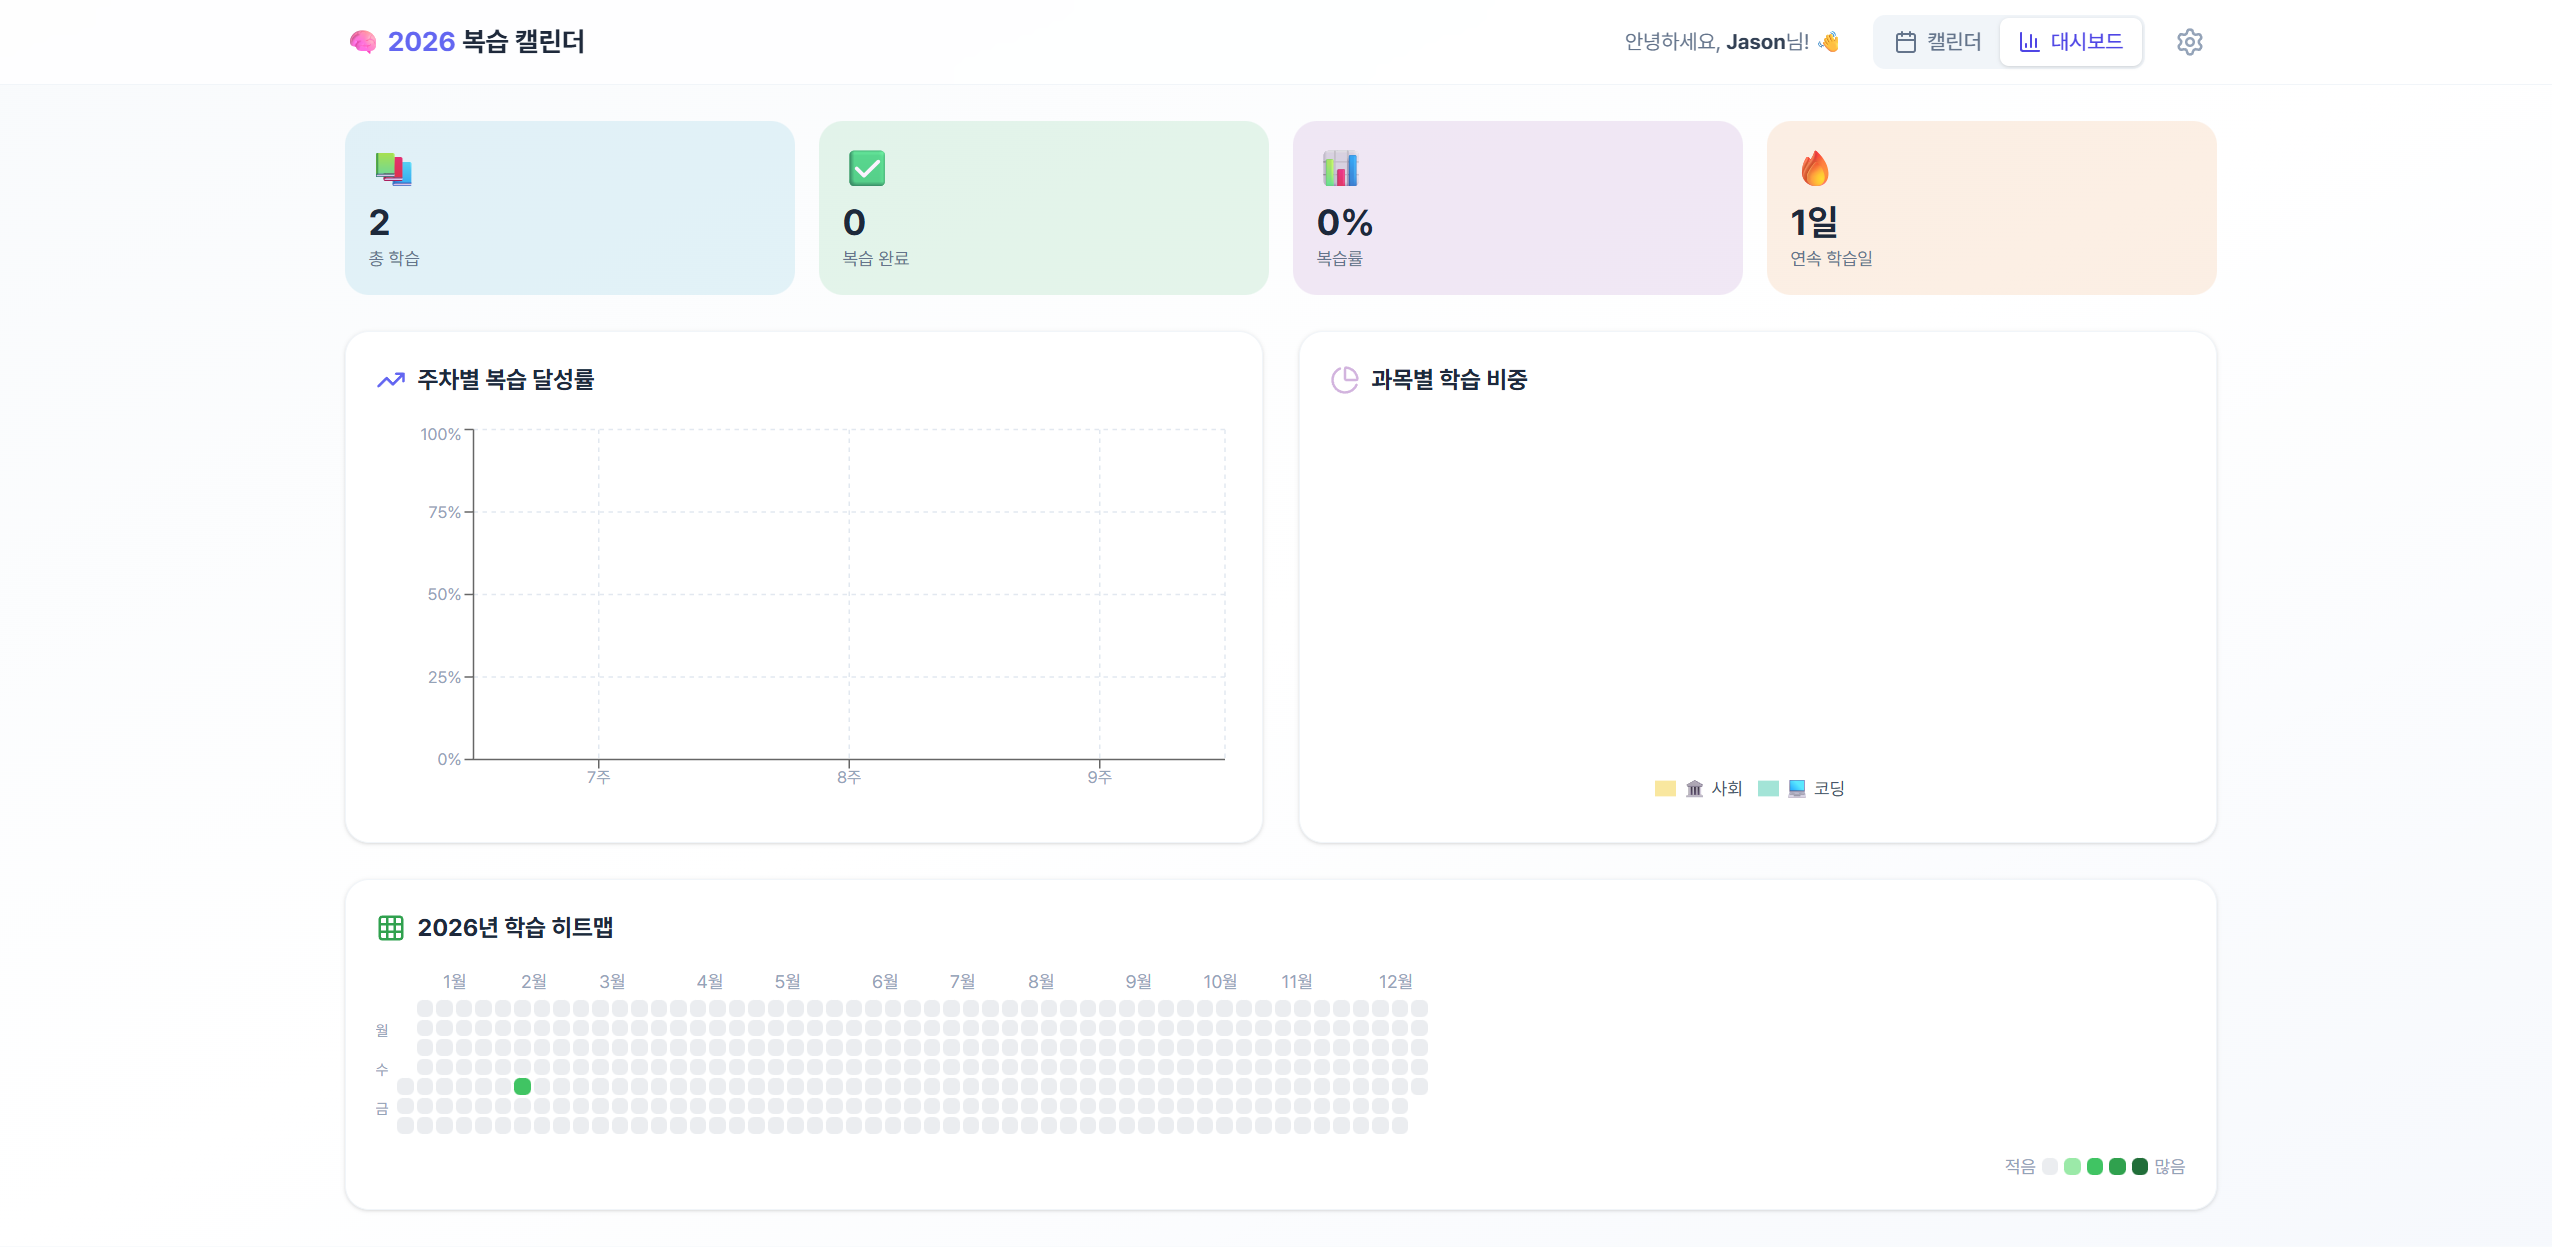This screenshot has width=2552, height=1247.
Task: Toggle the 사회 legend entry
Action: click(x=1725, y=789)
